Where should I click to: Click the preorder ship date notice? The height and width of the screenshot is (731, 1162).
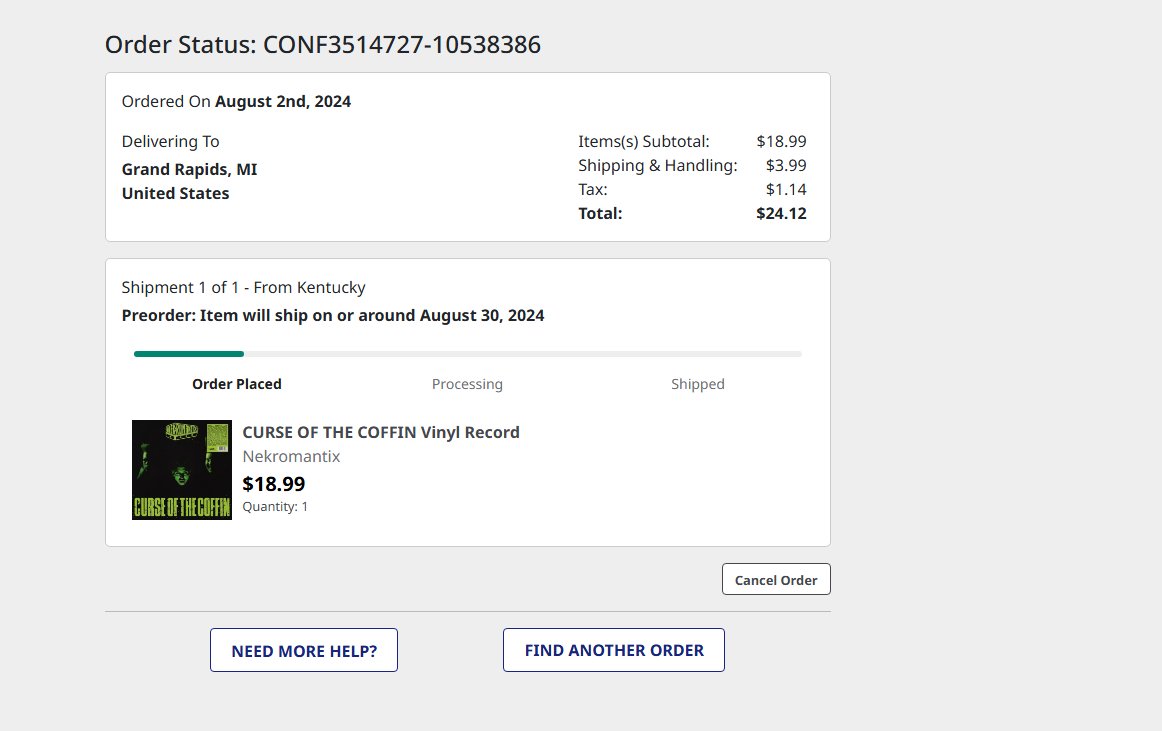click(333, 316)
